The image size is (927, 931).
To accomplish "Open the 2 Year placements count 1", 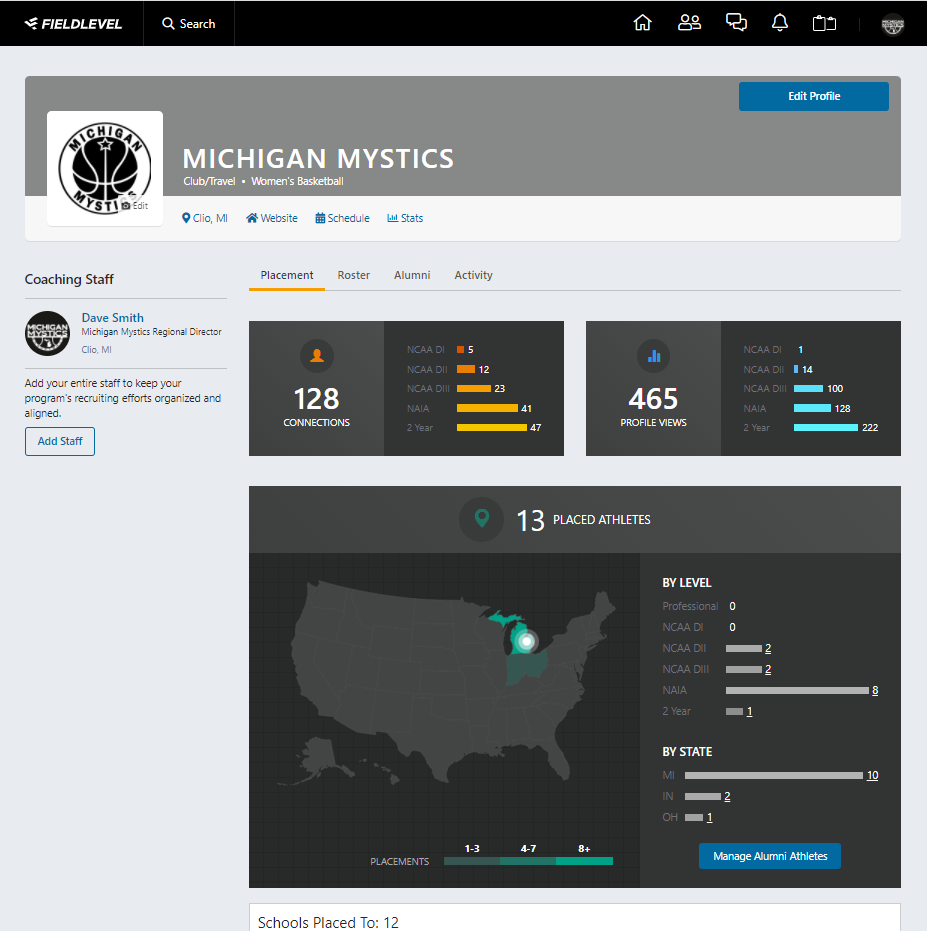I will tap(749, 711).
